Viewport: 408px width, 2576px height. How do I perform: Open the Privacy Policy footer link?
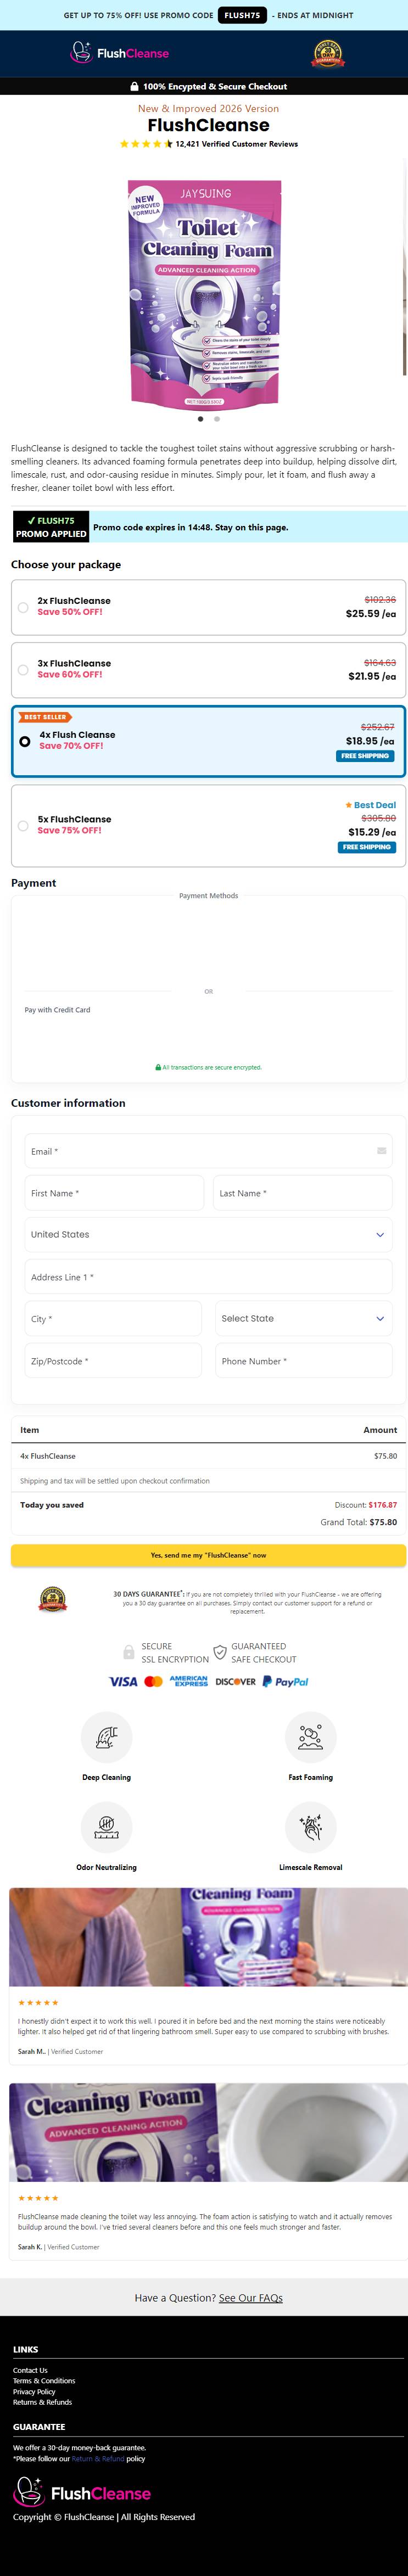tap(34, 2392)
